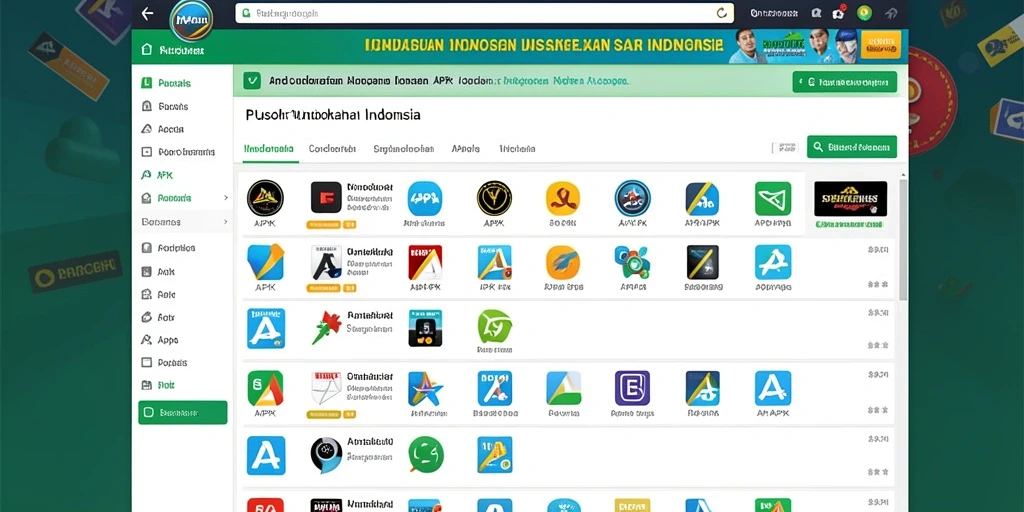
Task: Open the black circle gold Y app
Action: pos(494,199)
